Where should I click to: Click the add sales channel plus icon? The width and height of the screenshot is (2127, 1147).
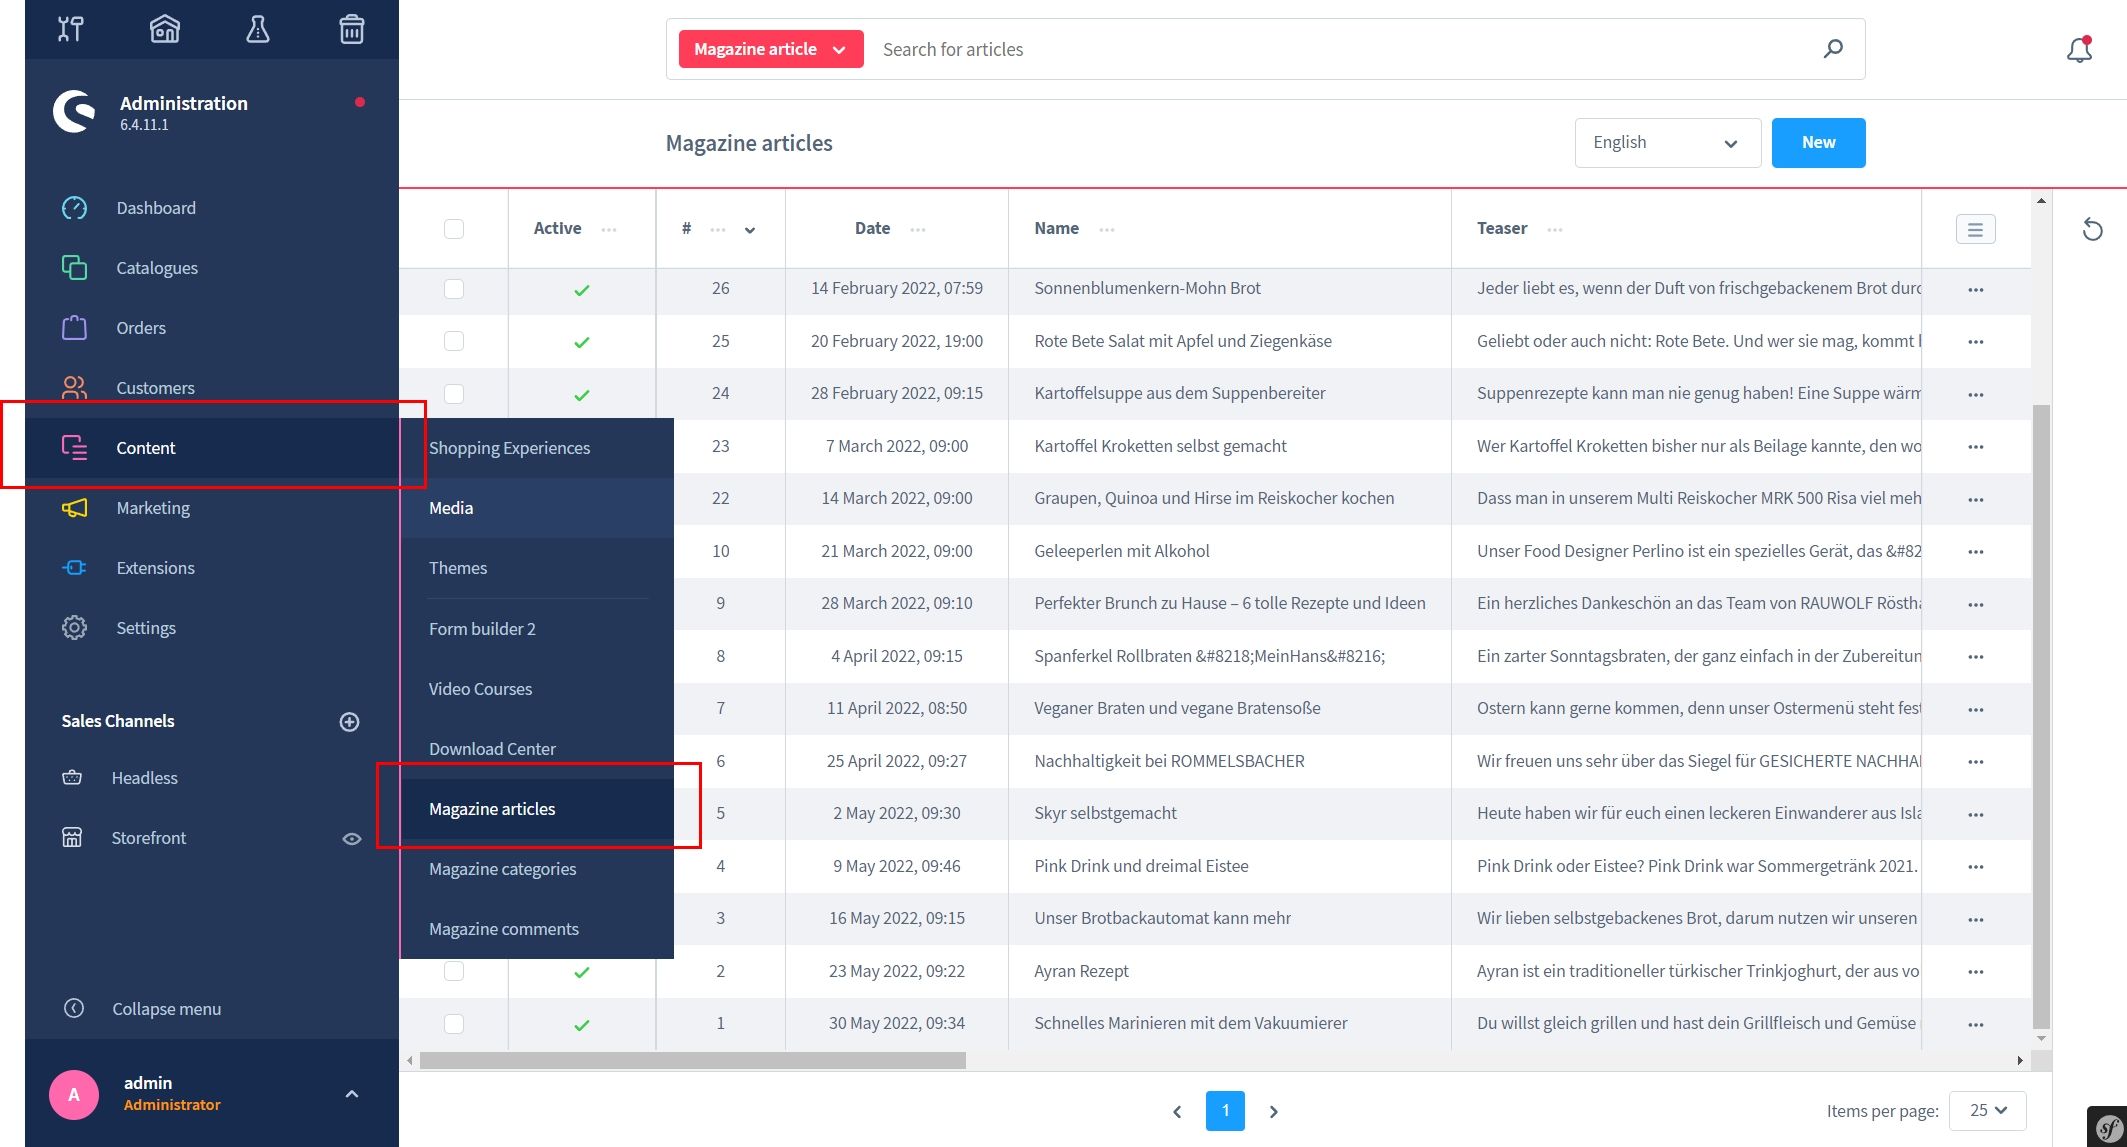click(x=349, y=722)
